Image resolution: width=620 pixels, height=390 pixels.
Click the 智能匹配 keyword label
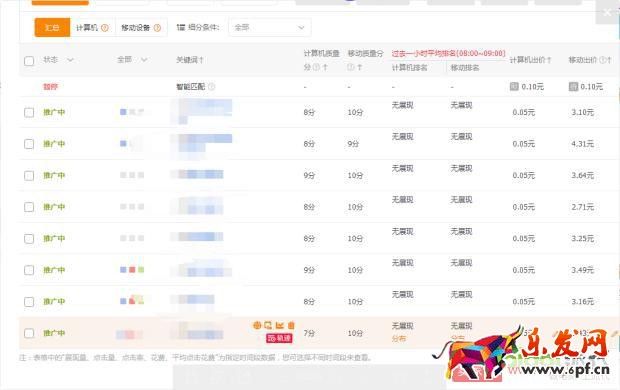[191, 87]
